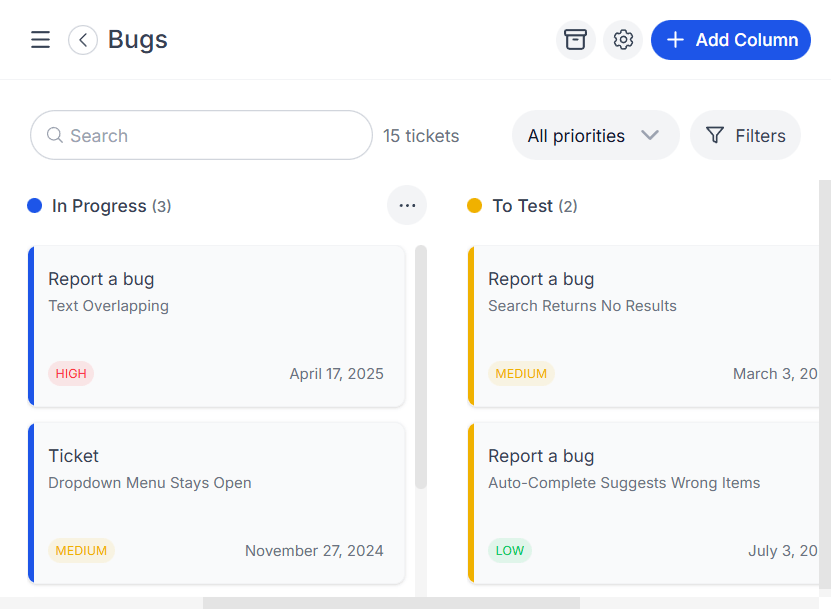The image size is (831, 609).
Task: Expand the All priorities dropdown
Action: coord(595,136)
